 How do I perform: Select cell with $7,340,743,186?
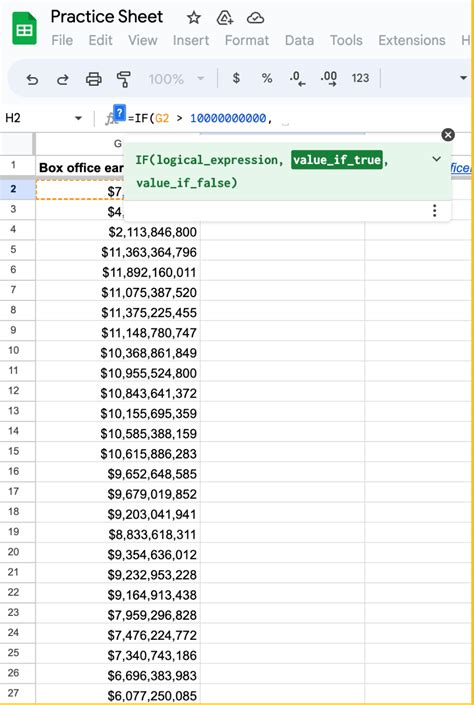pos(118,654)
